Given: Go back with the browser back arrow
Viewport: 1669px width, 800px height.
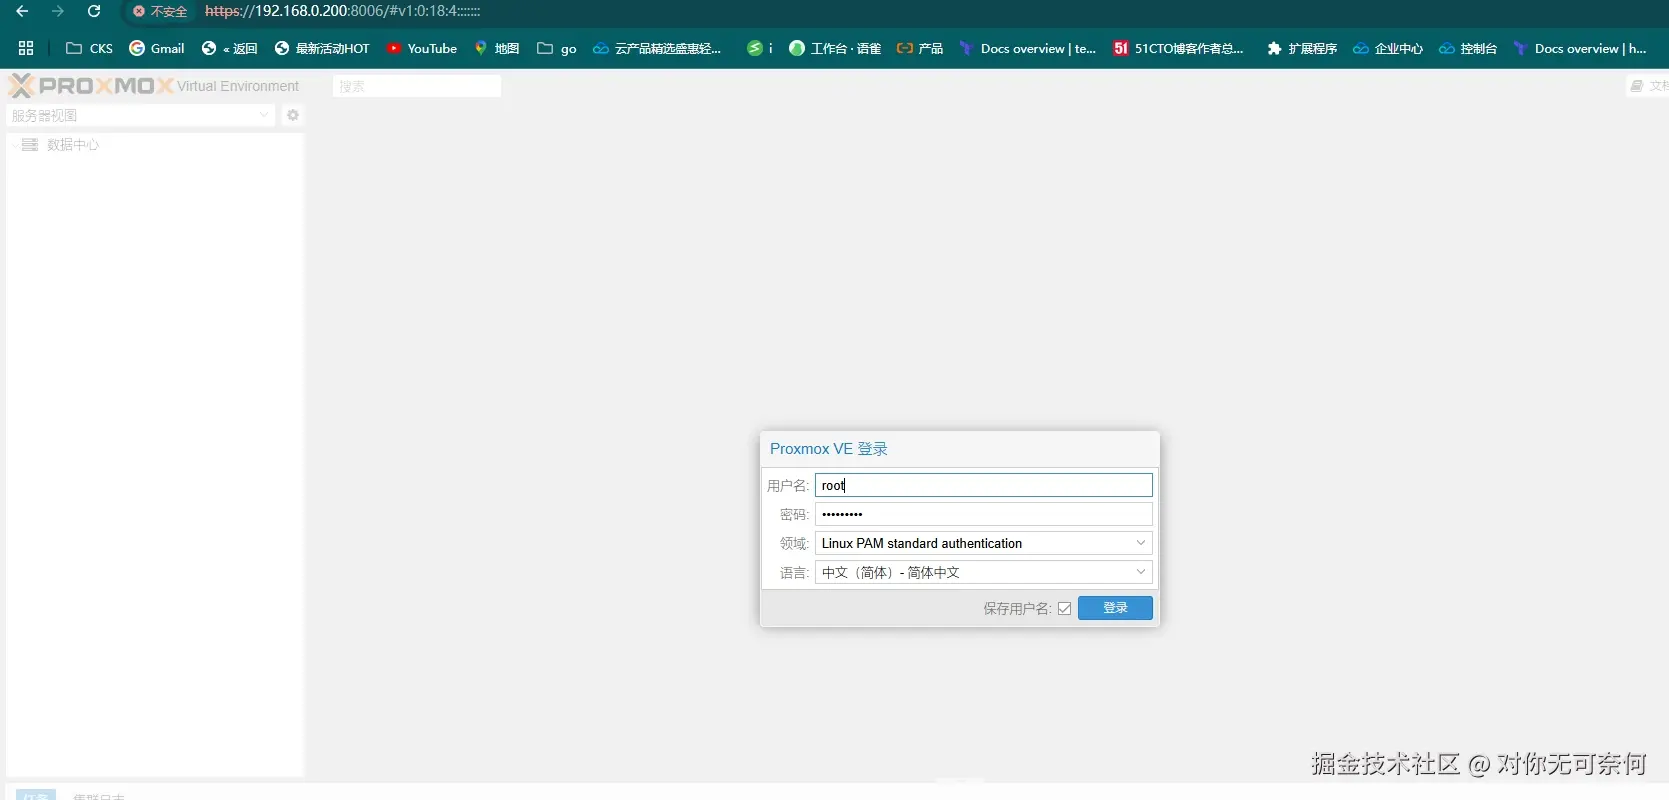Looking at the screenshot, I should [x=22, y=11].
